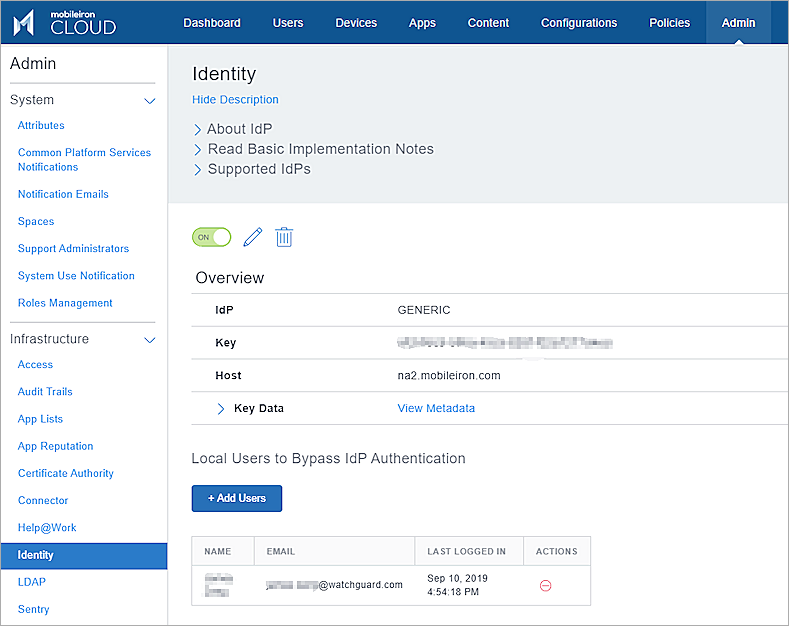Image resolution: width=789 pixels, height=626 pixels.
Task: Open Certificate Authority in sidebar
Action: coord(66,473)
